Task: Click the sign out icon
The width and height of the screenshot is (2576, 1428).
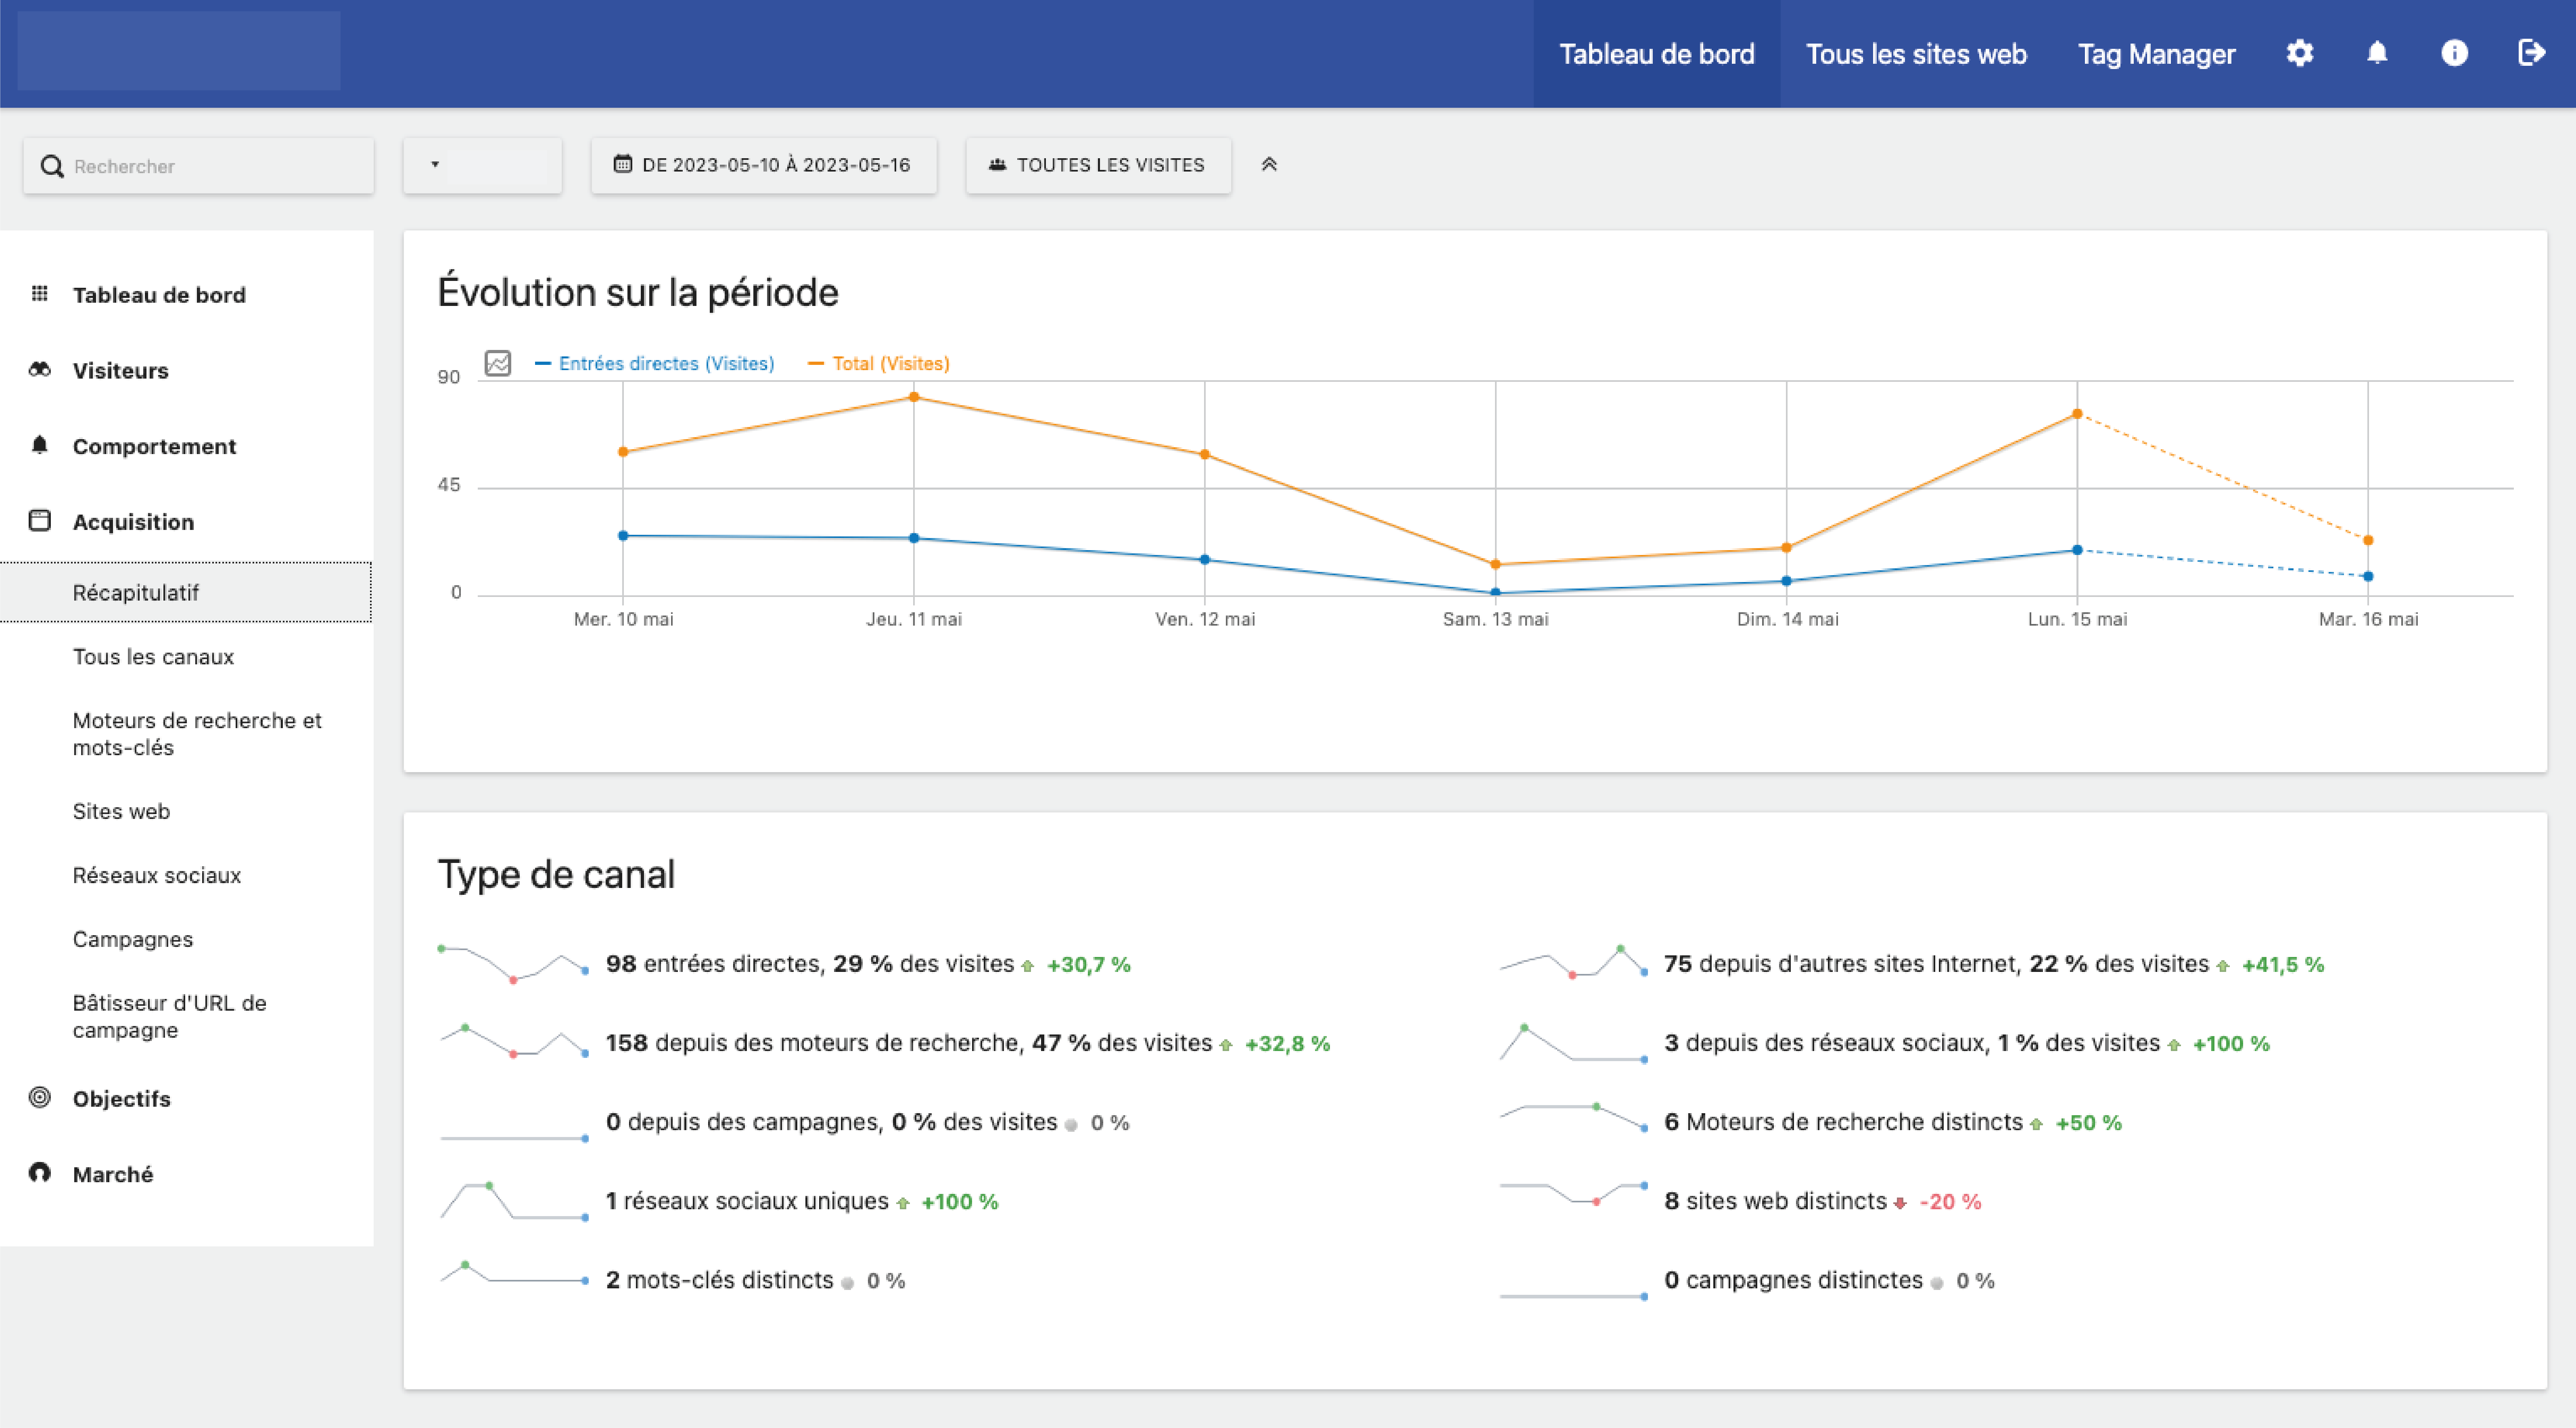Action: (2531, 53)
